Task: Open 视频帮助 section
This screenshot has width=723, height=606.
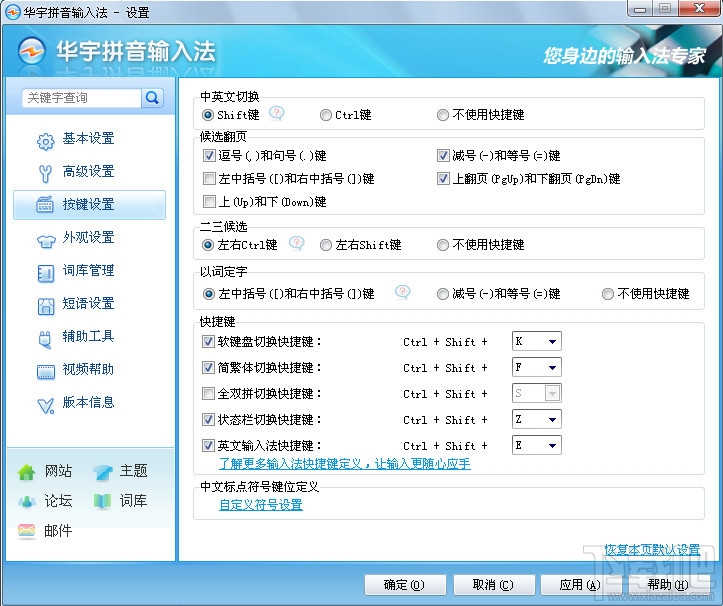Action: pos(89,369)
